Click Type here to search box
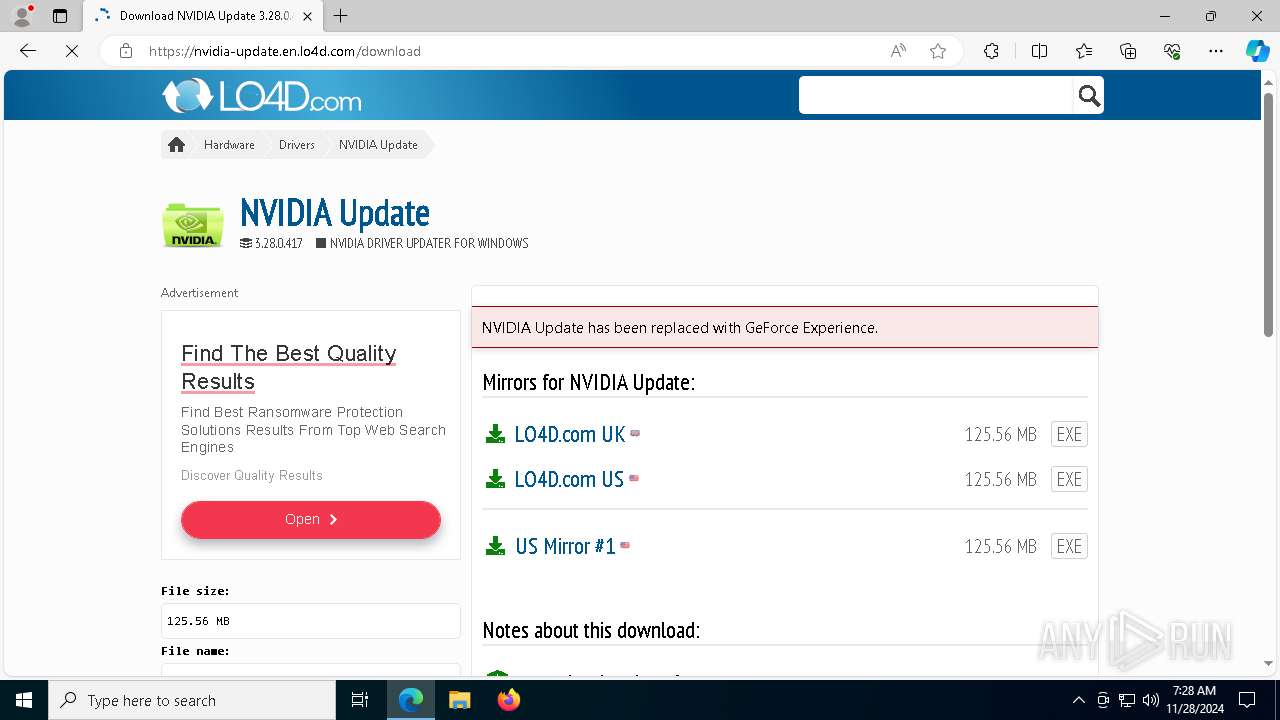The height and width of the screenshot is (720, 1280). coord(192,700)
